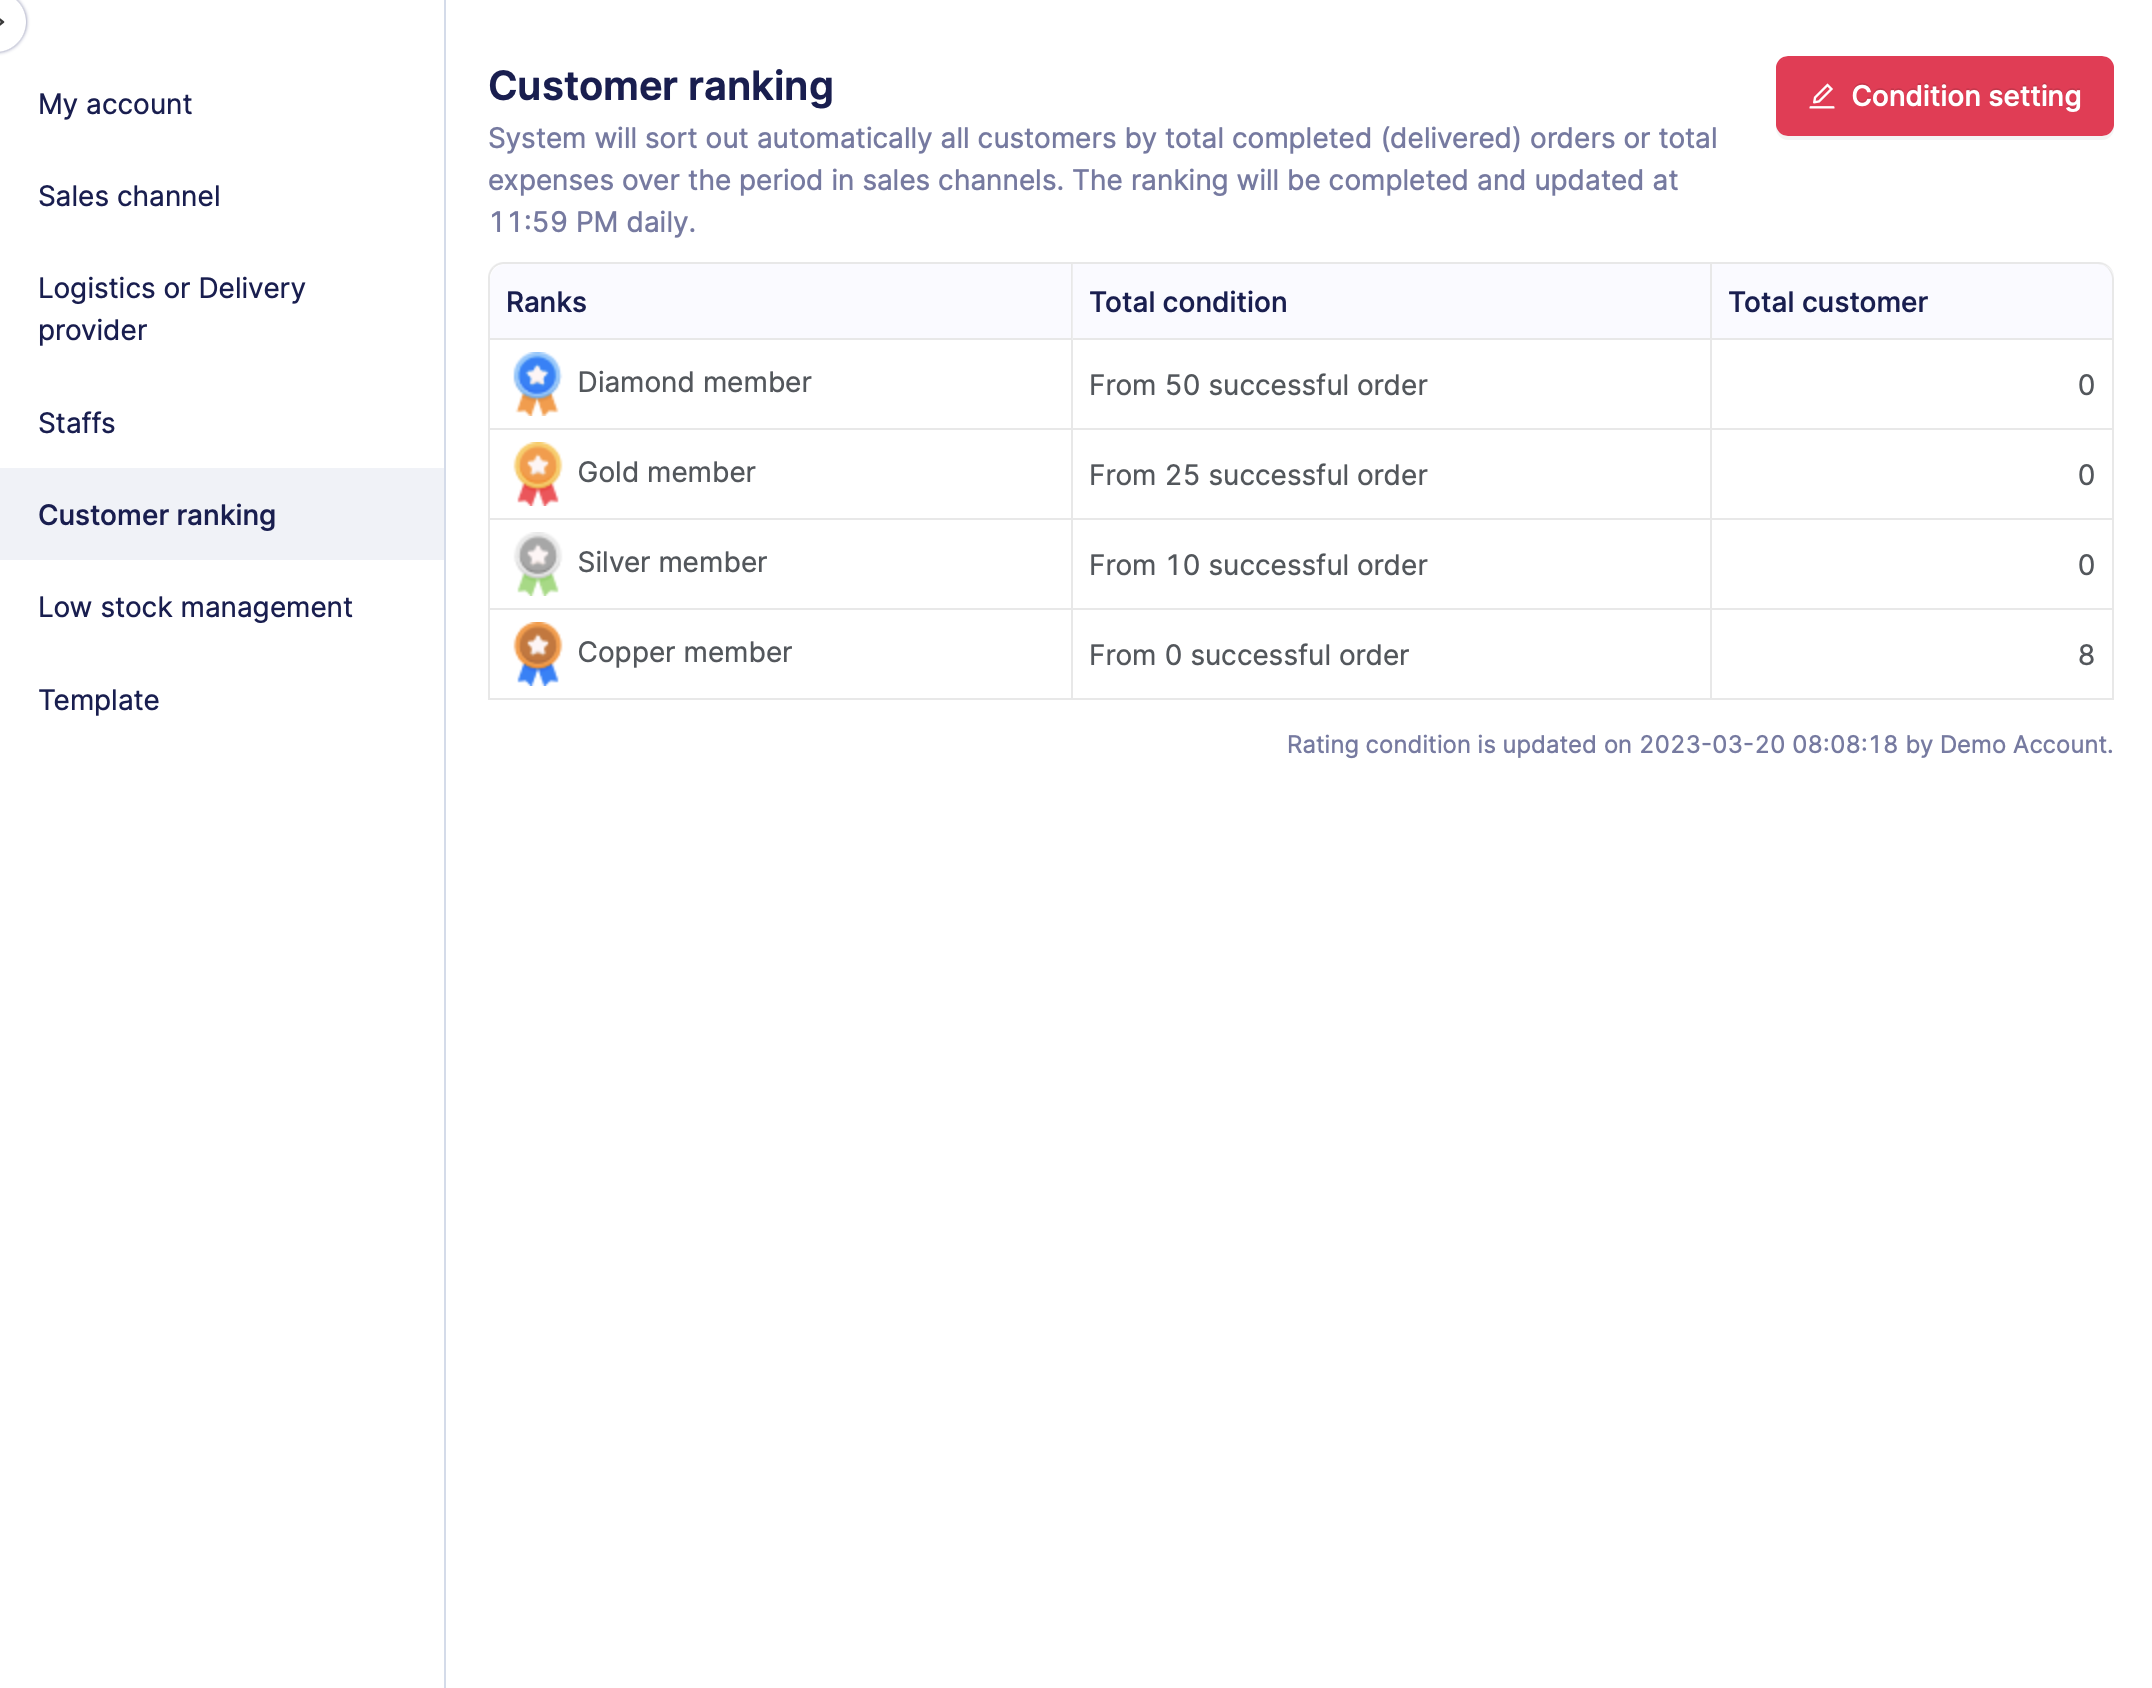This screenshot has height=1688, width=2152.
Task: Navigate to the Staffs section
Action: (77, 423)
